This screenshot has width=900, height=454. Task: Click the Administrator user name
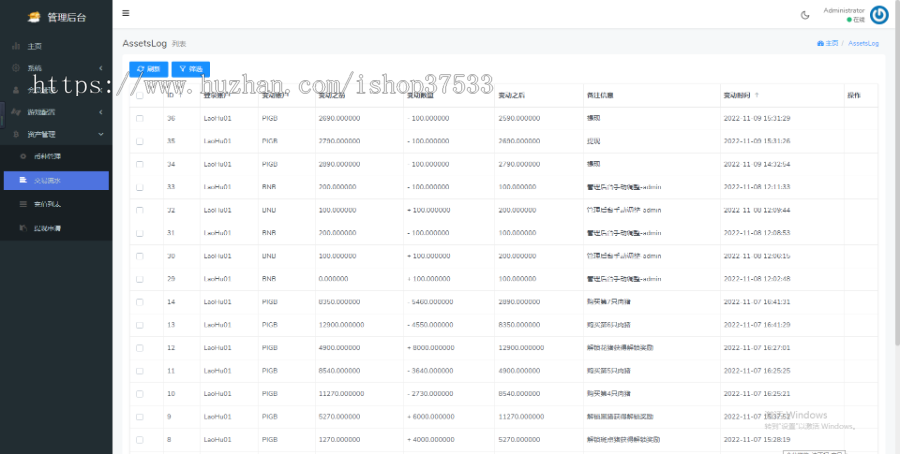click(x=844, y=10)
